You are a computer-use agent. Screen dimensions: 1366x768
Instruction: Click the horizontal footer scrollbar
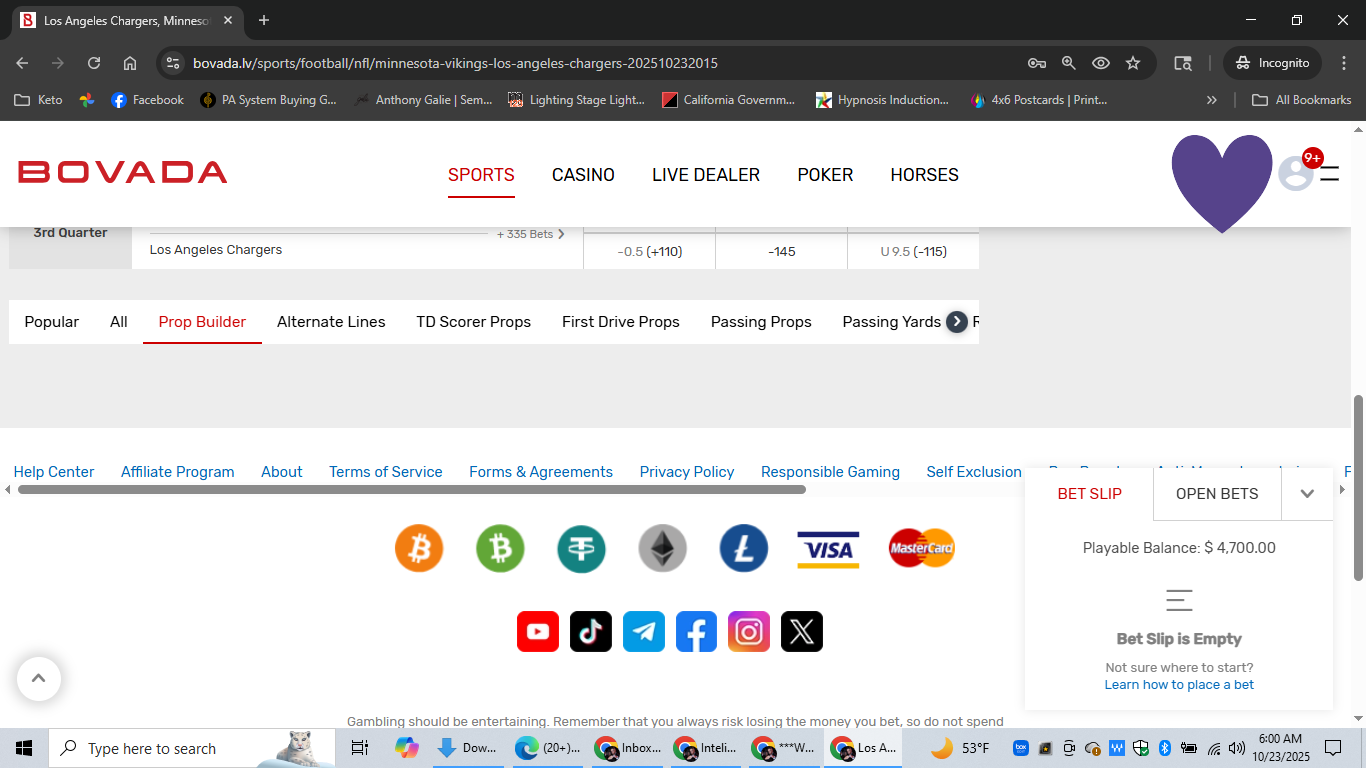(411, 490)
